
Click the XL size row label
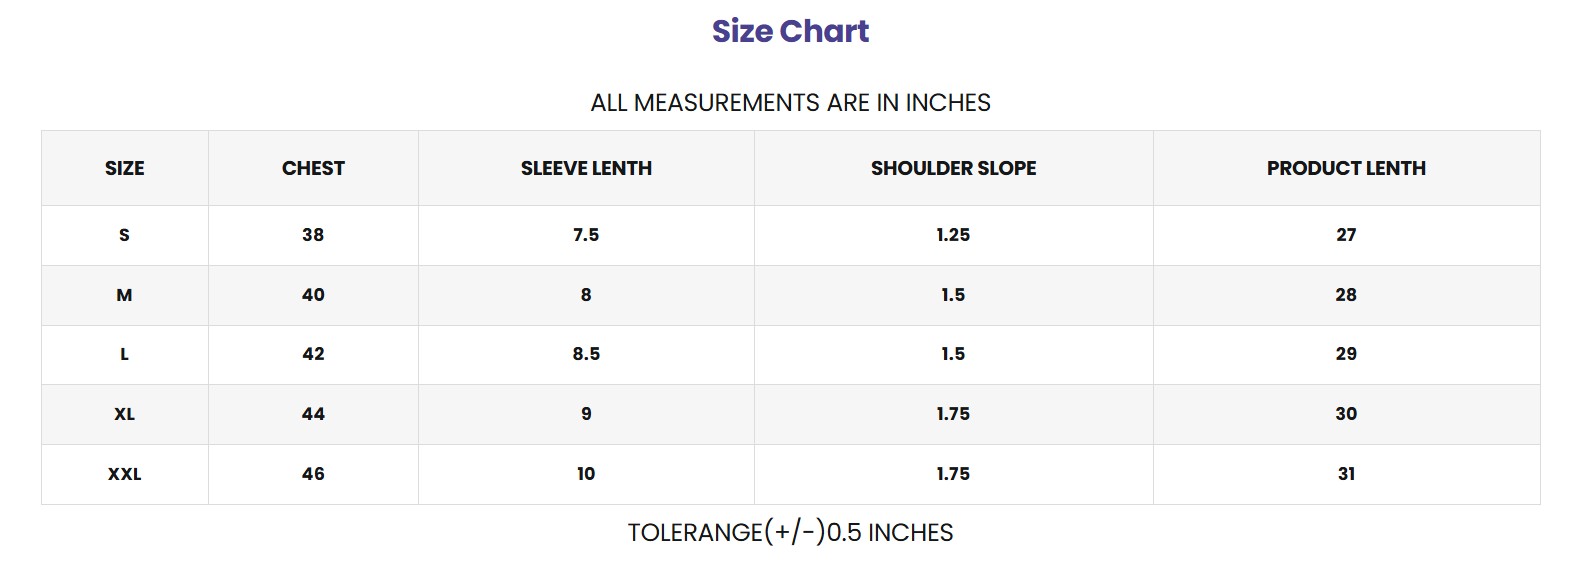[124, 414]
